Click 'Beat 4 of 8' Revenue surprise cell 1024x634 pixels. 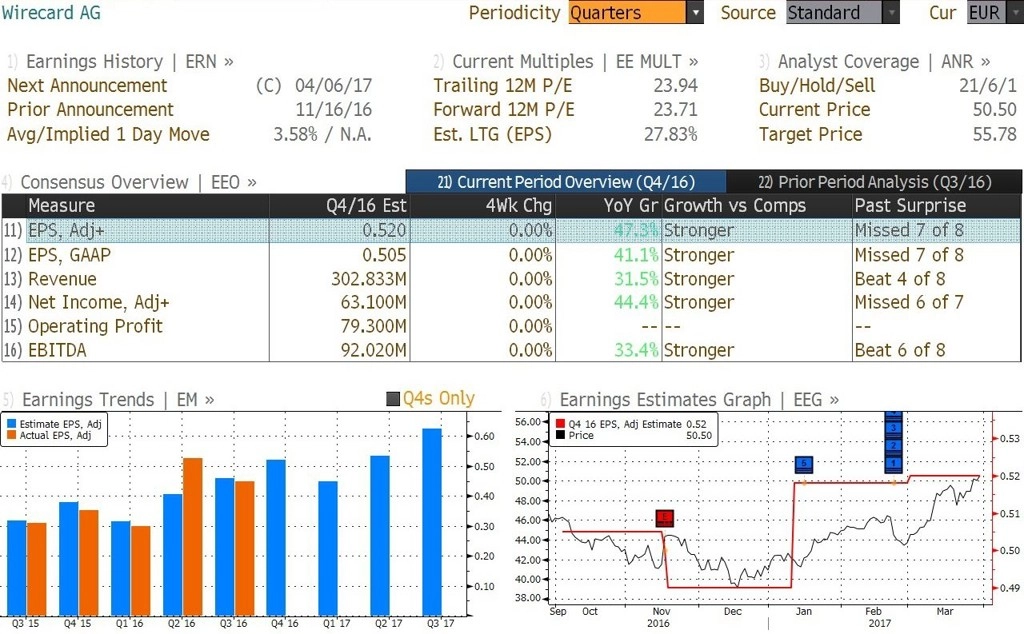point(900,279)
